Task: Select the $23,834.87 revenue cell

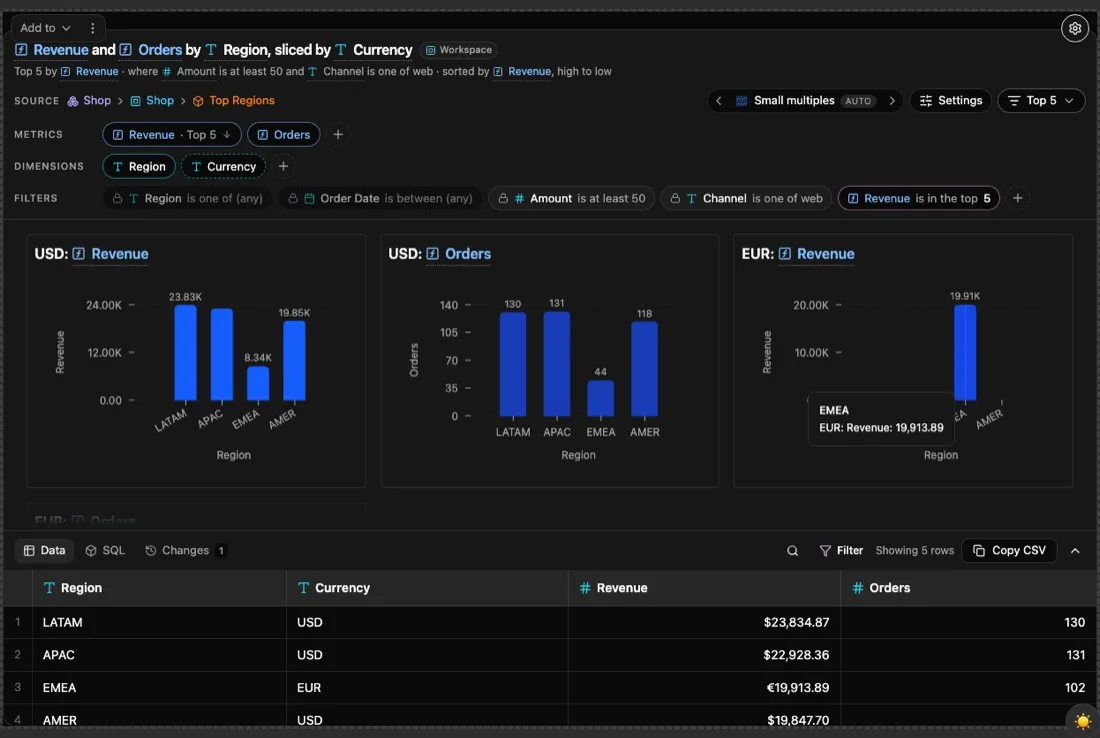Action: coord(704,622)
